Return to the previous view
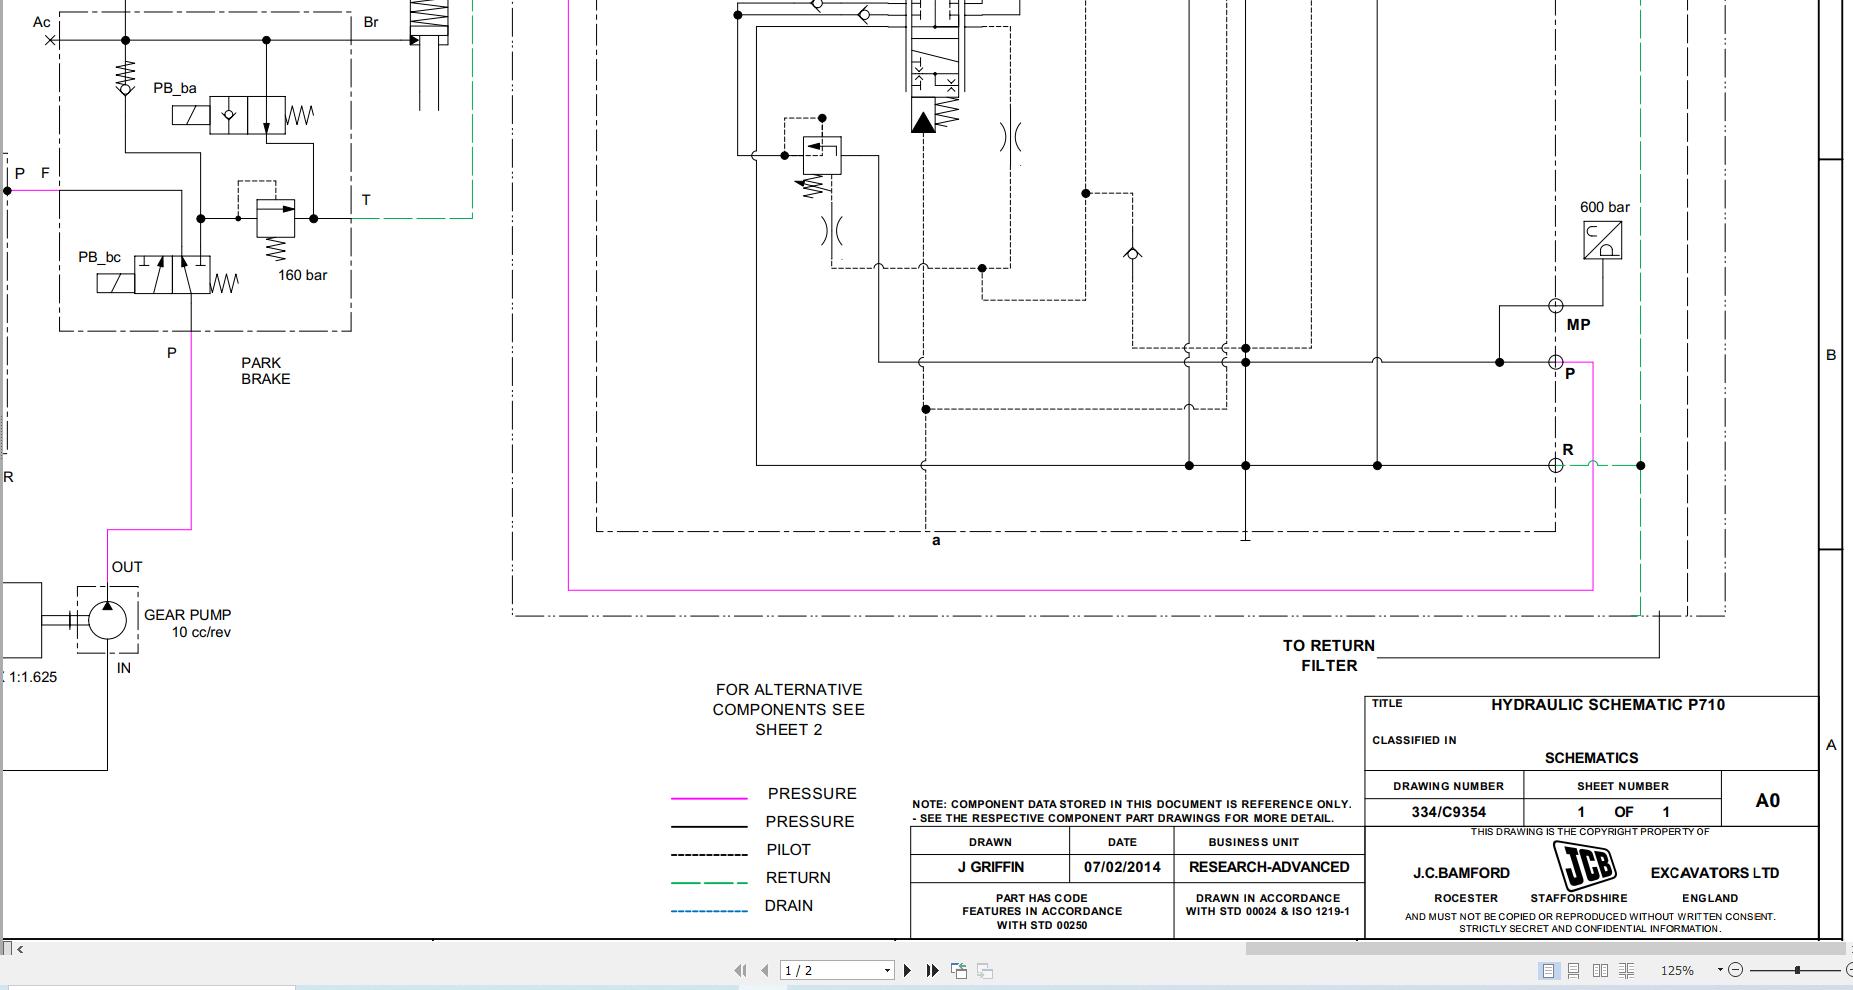1853x990 pixels. [x=958, y=969]
